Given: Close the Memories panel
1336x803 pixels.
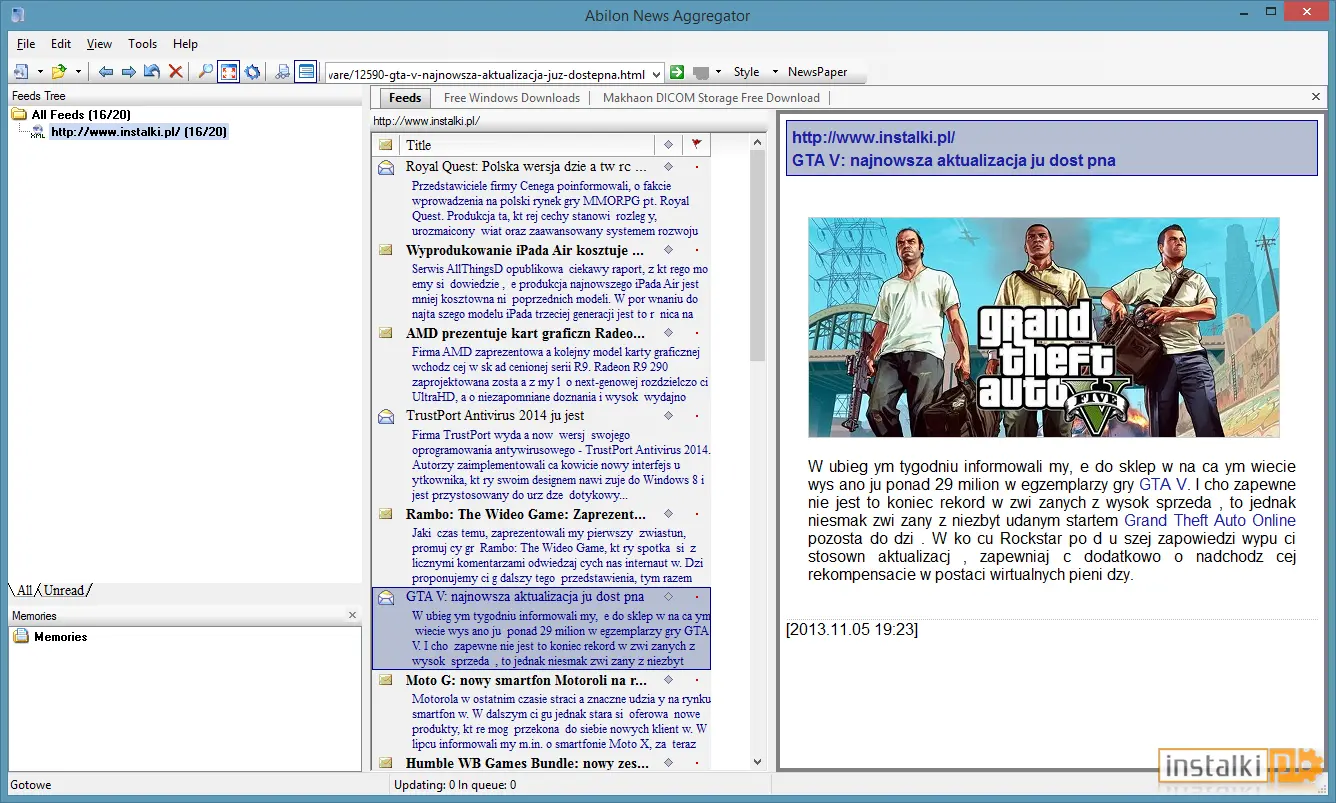Looking at the screenshot, I should [x=352, y=615].
